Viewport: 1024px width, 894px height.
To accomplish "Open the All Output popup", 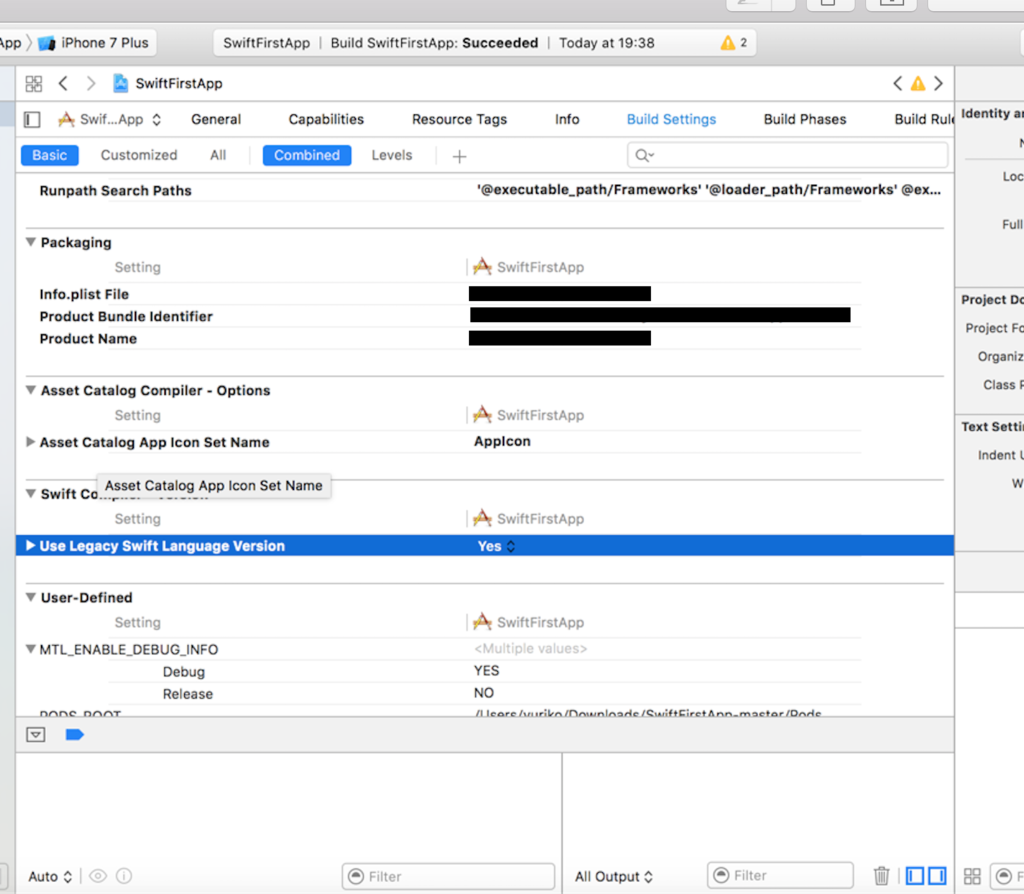I will point(614,876).
